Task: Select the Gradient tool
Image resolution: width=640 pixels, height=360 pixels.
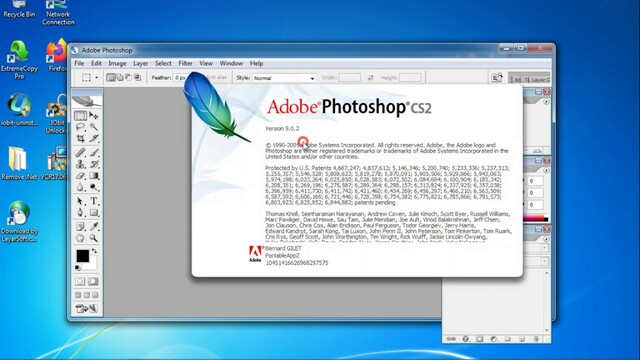Action: tap(94, 176)
